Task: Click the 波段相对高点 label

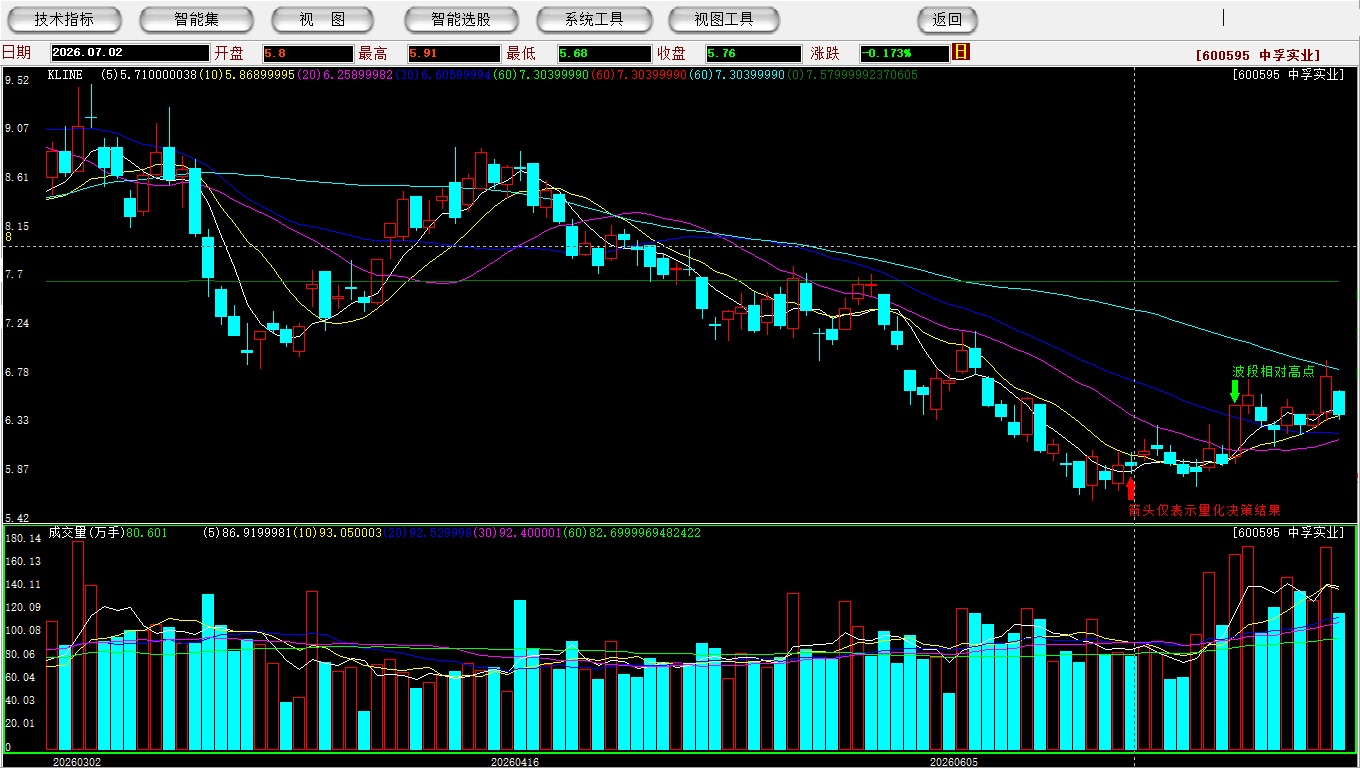Action: click(1273, 371)
